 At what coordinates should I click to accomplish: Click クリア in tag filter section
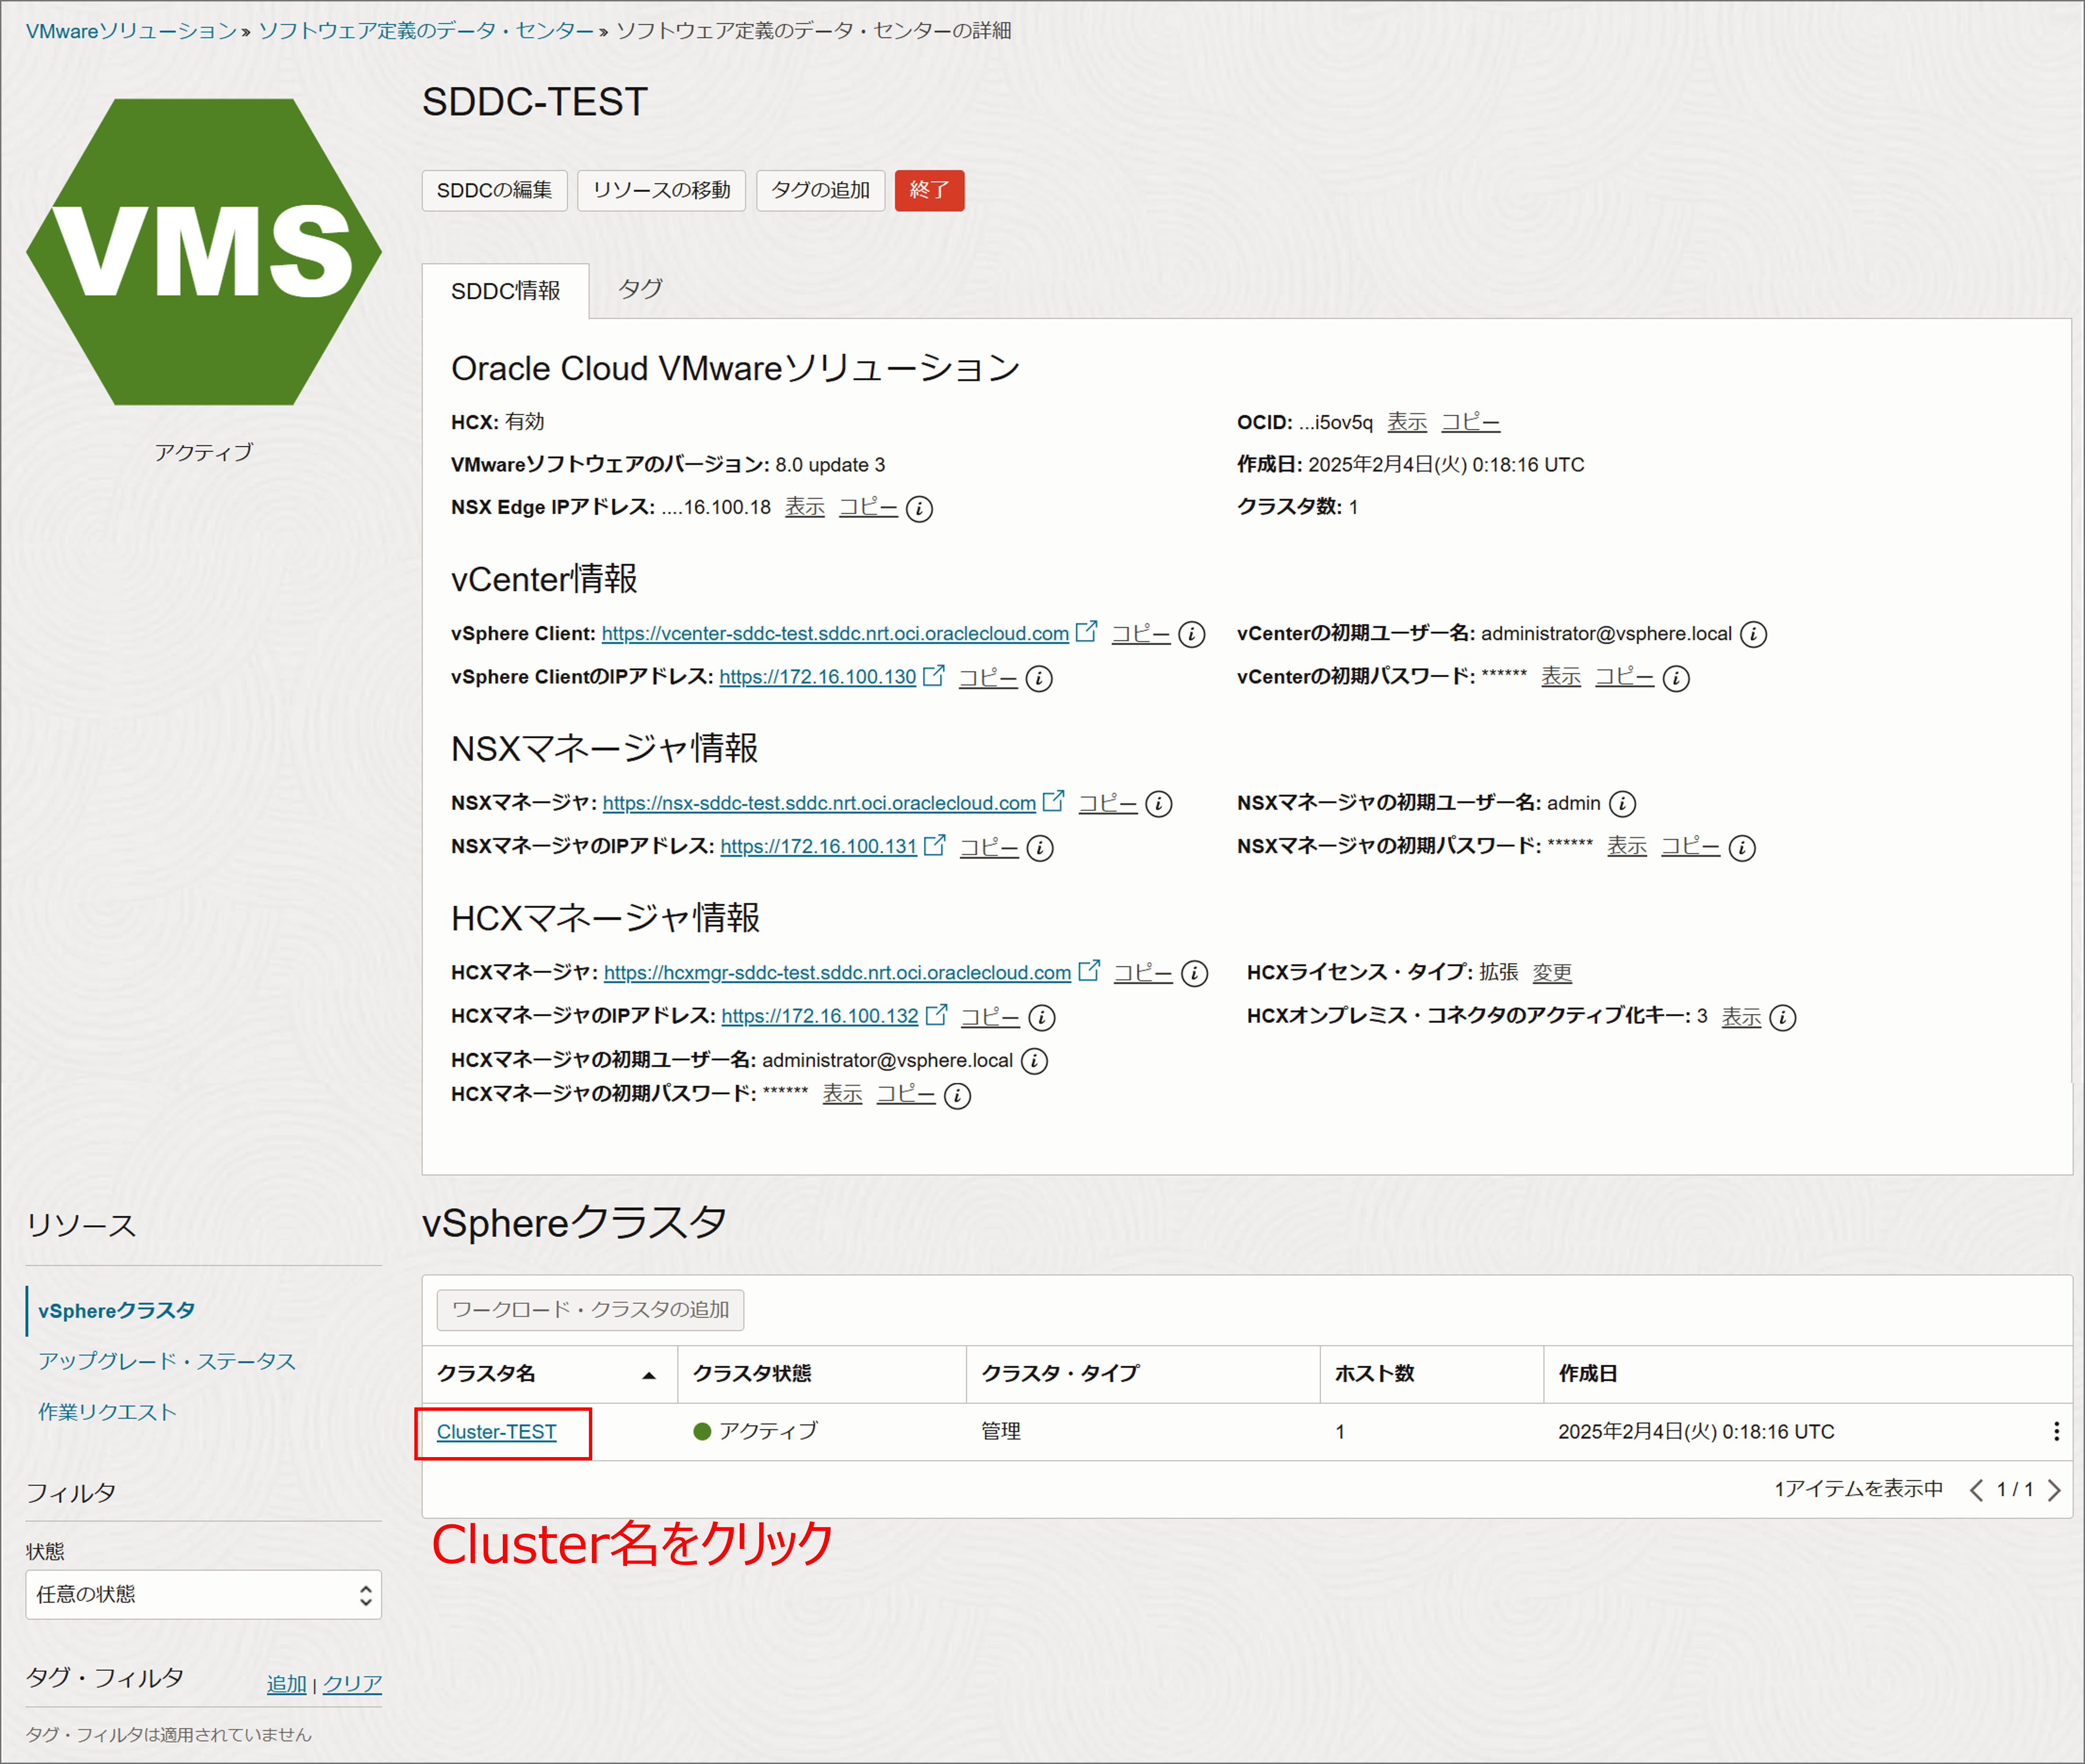[x=352, y=1684]
